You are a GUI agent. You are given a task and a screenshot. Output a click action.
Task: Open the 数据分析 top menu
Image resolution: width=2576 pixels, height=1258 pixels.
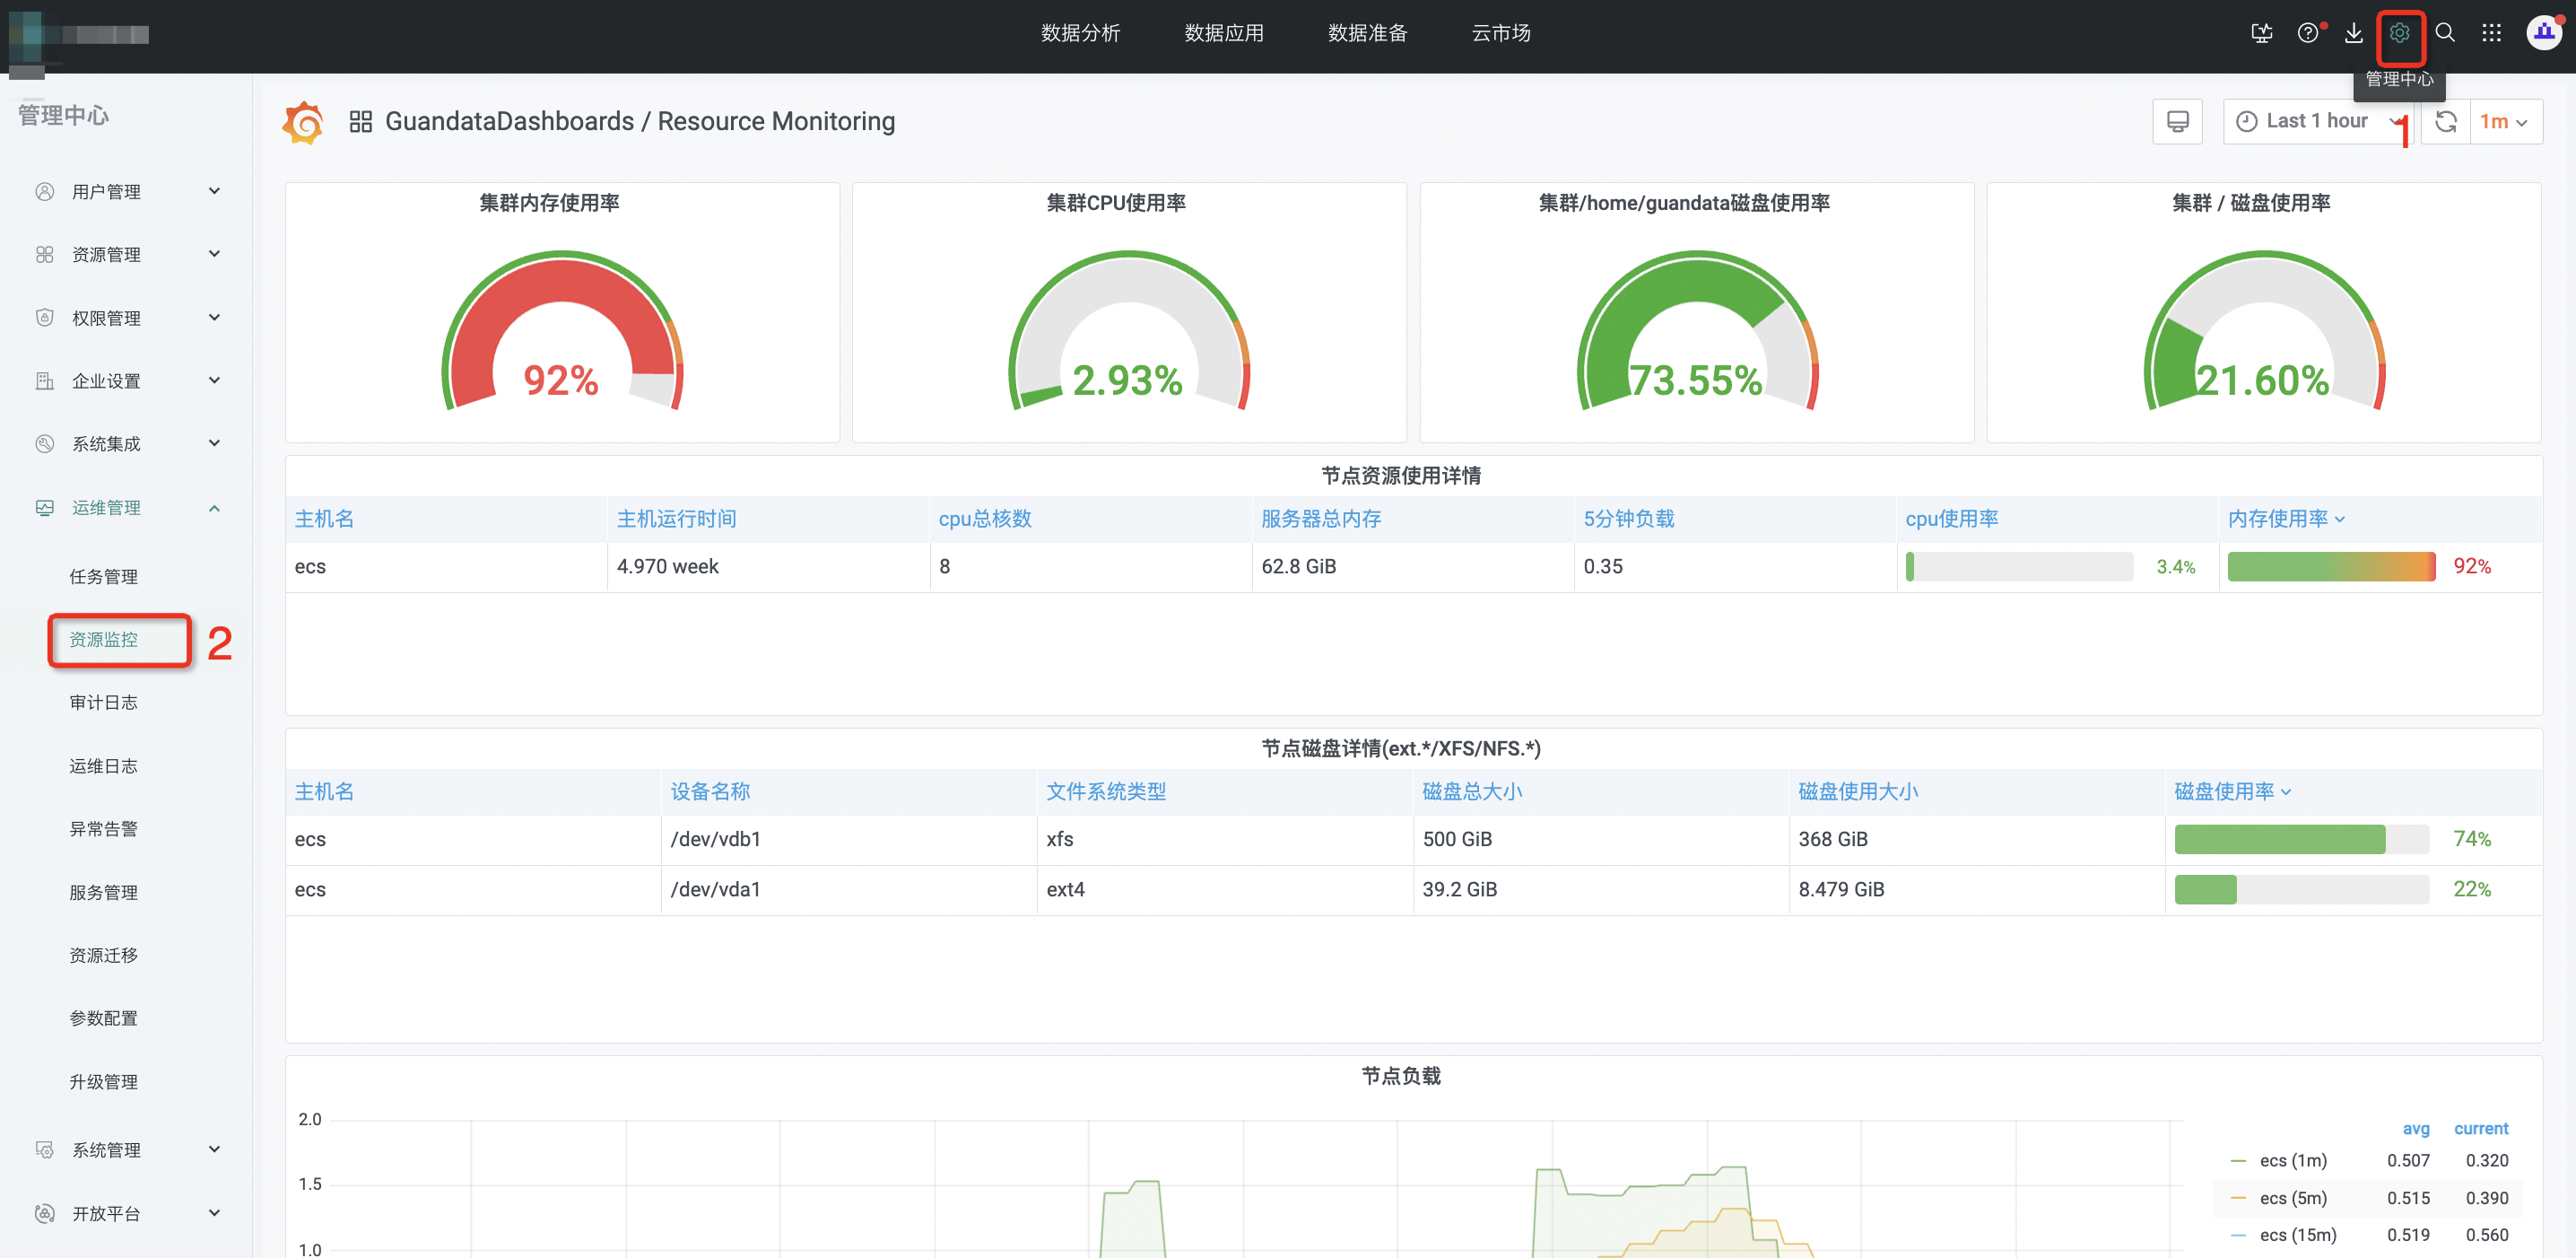1080,33
